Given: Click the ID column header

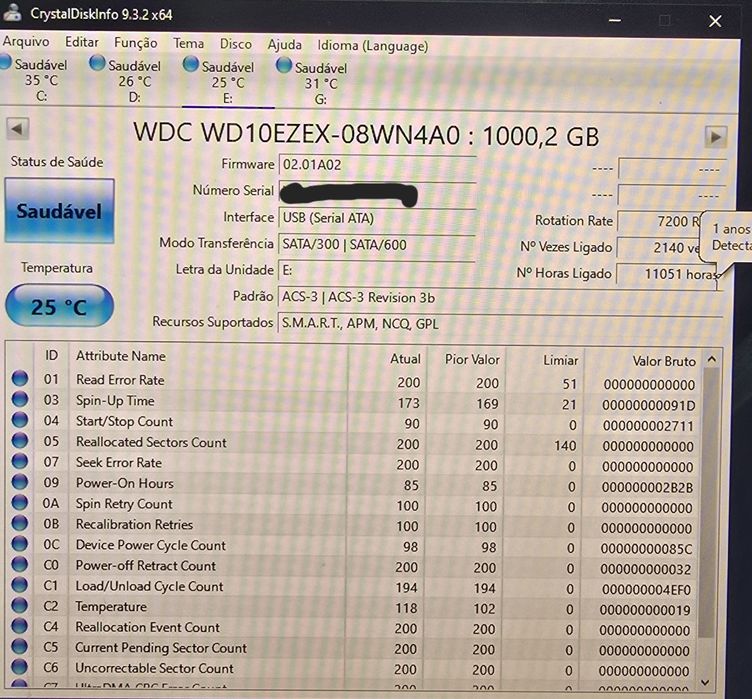Looking at the screenshot, I should 51,355.
